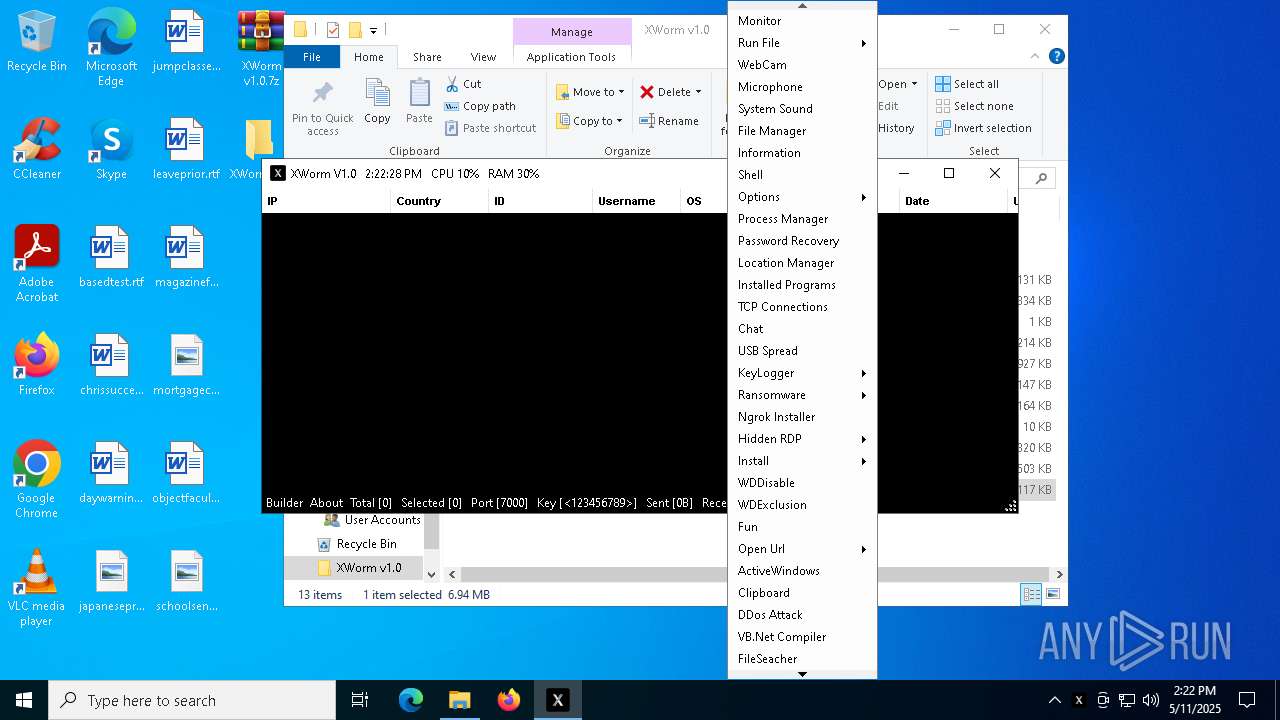Screen dimensions: 1280x720
Task: Switch Explorer to large icons view
Action: point(1052,594)
